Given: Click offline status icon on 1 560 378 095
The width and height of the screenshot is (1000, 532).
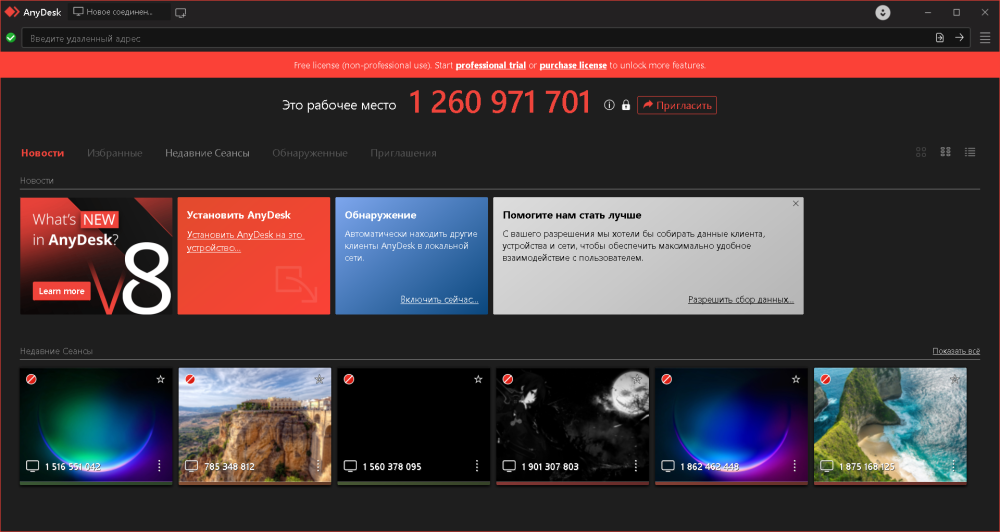Looking at the screenshot, I should coord(349,379).
